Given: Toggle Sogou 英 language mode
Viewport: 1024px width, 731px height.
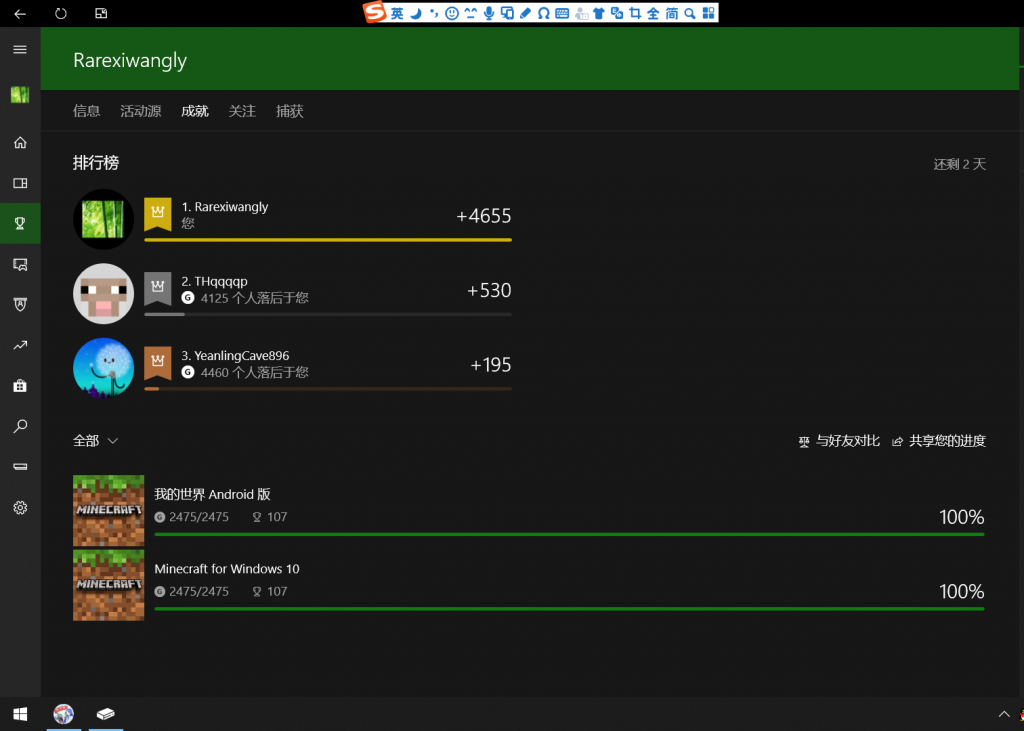Looking at the screenshot, I should [397, 13].
